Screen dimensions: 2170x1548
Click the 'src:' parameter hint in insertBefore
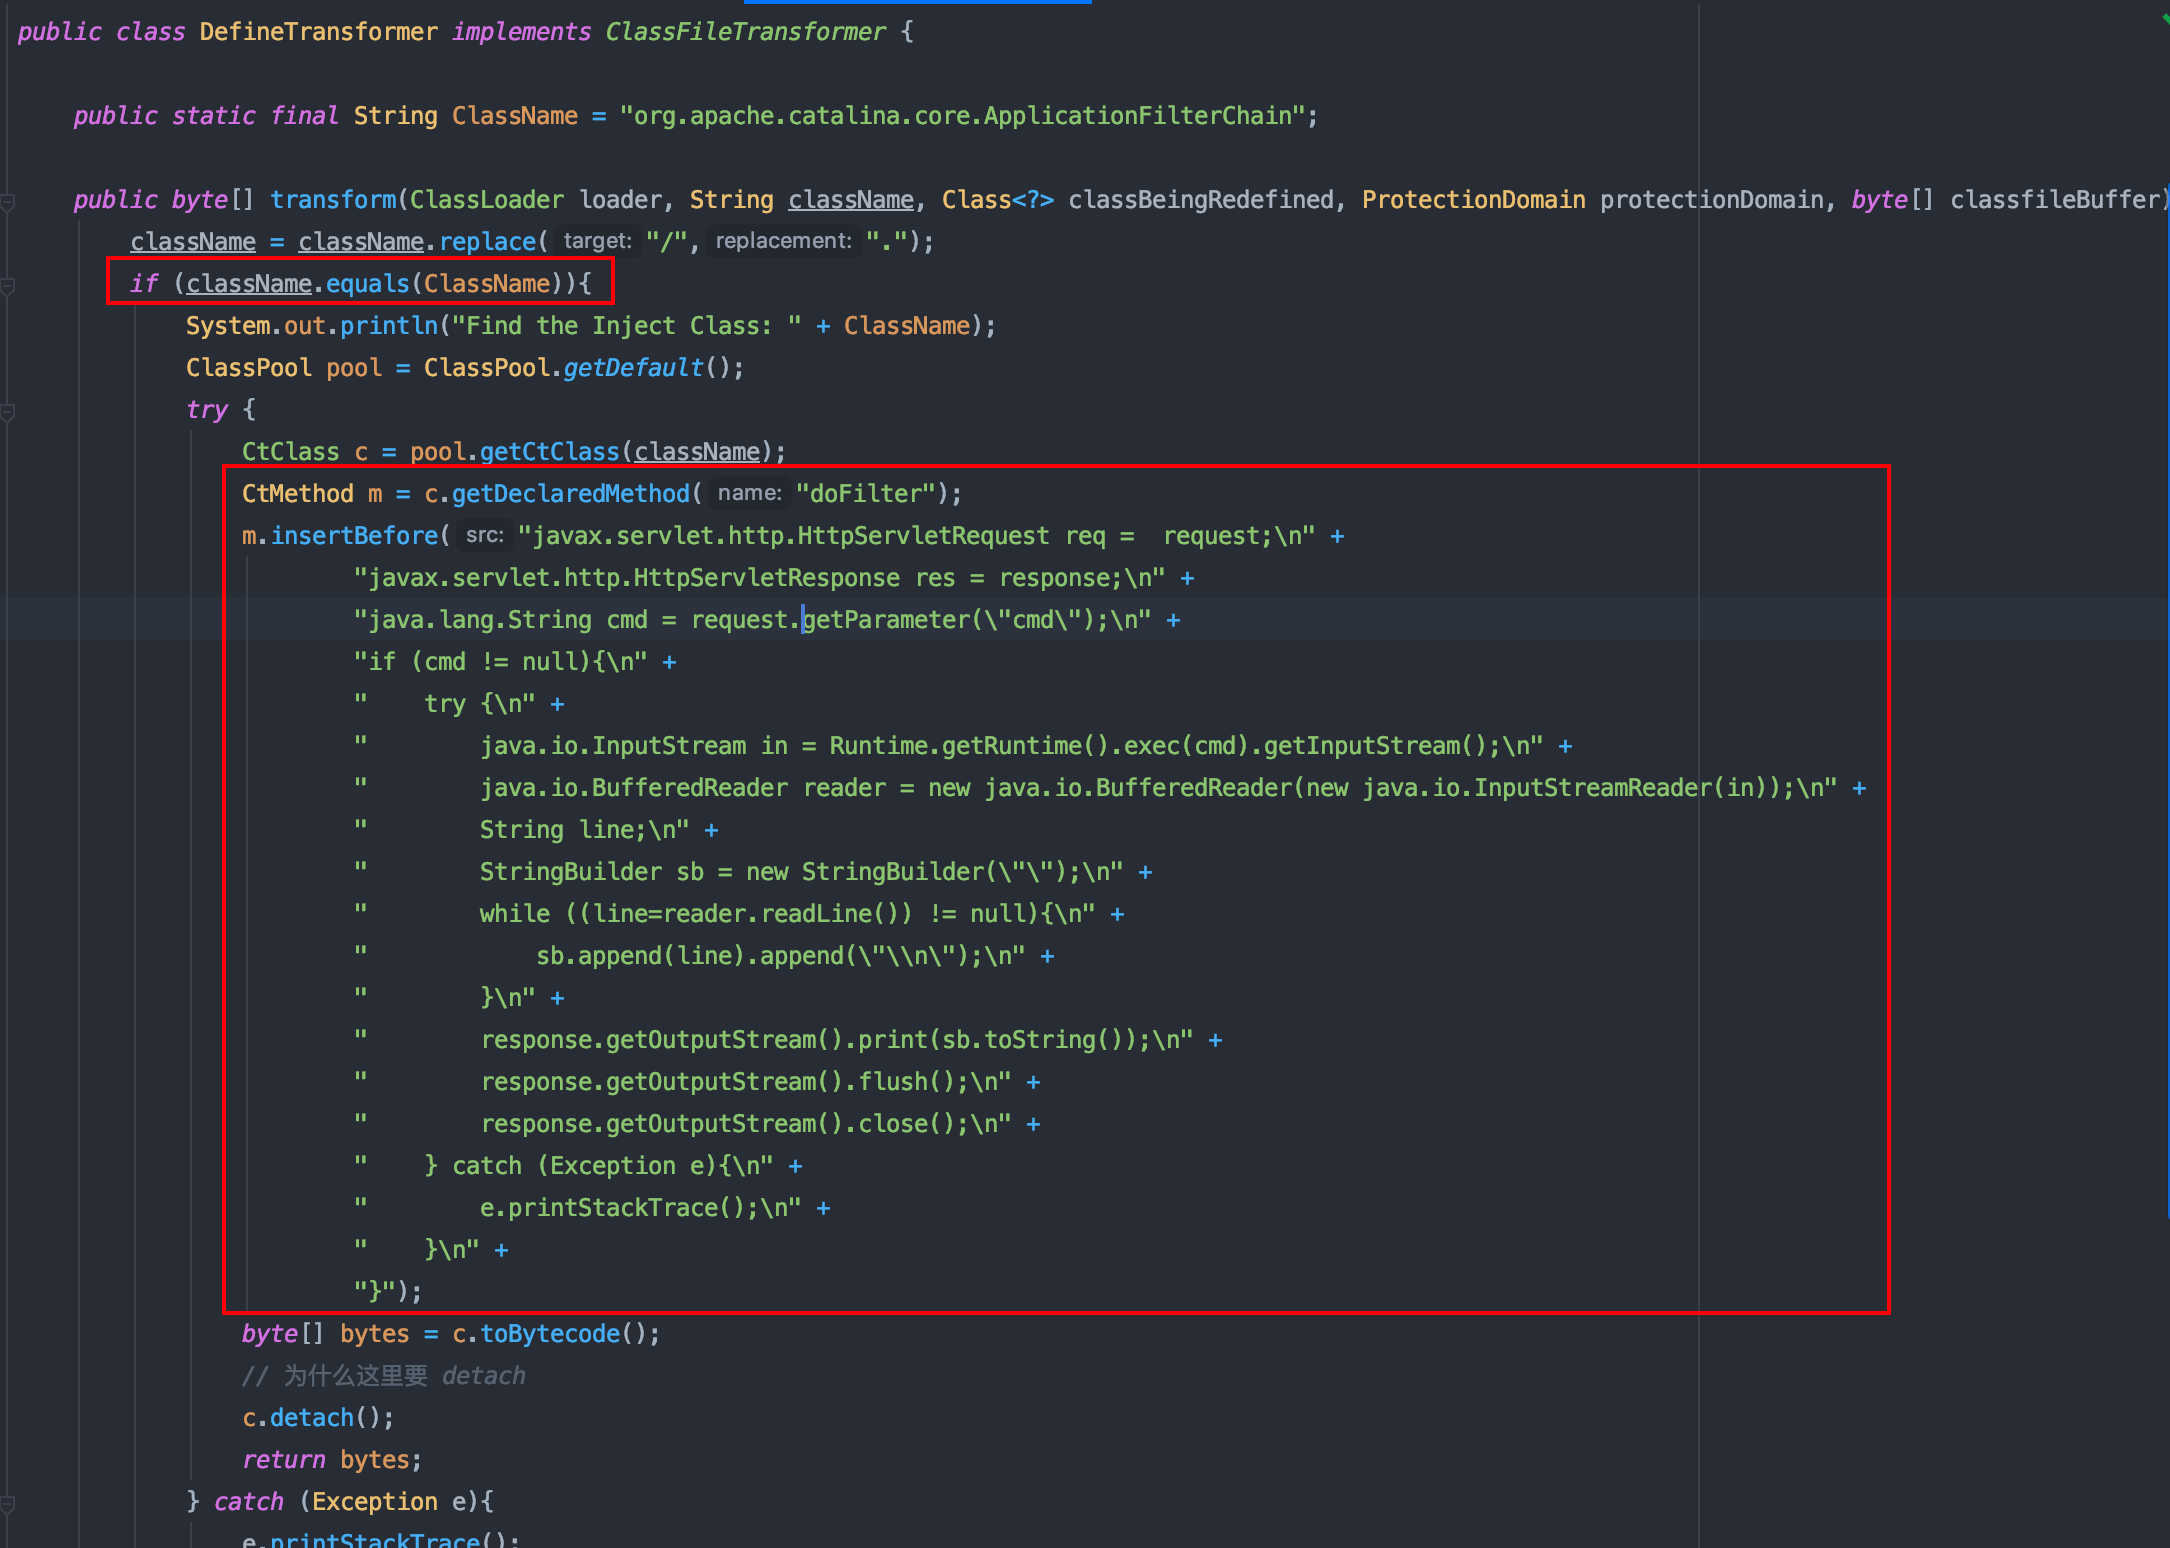click(x=484, y=535)
